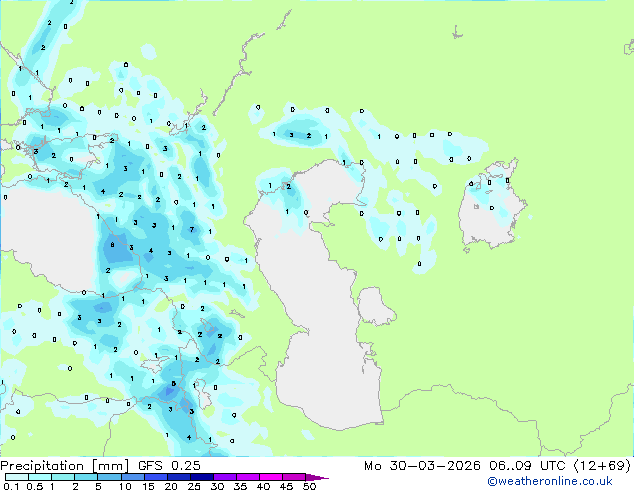The image size is (634, 490).
Task: Choose the 20–25 mm legend swatch
Action: tap(178, 477)
